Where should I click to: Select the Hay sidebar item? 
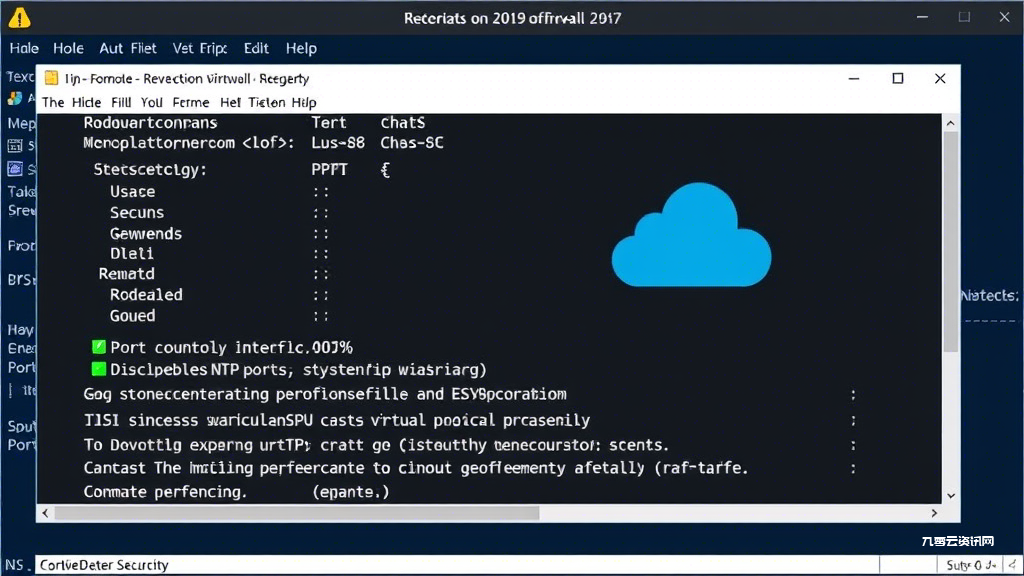point(21,330)
